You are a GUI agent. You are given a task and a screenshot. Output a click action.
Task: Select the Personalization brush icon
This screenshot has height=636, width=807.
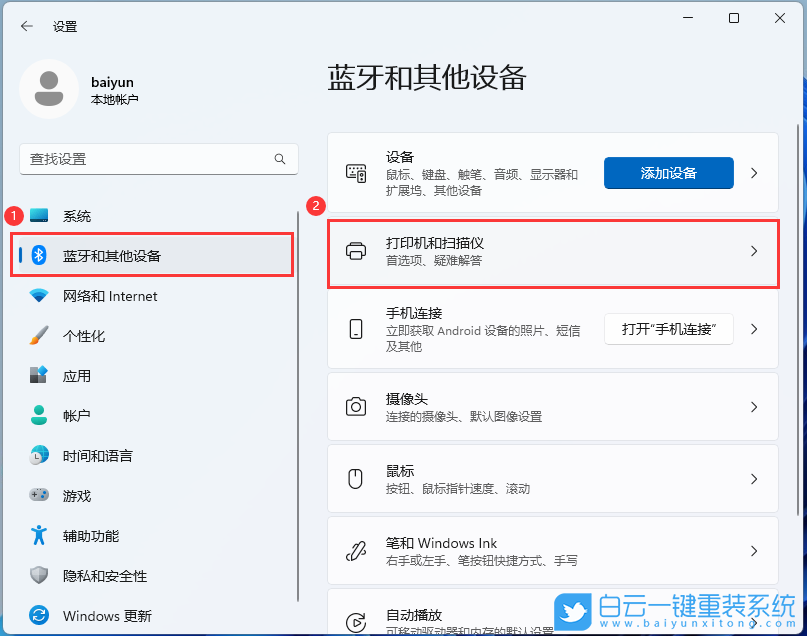39,335
